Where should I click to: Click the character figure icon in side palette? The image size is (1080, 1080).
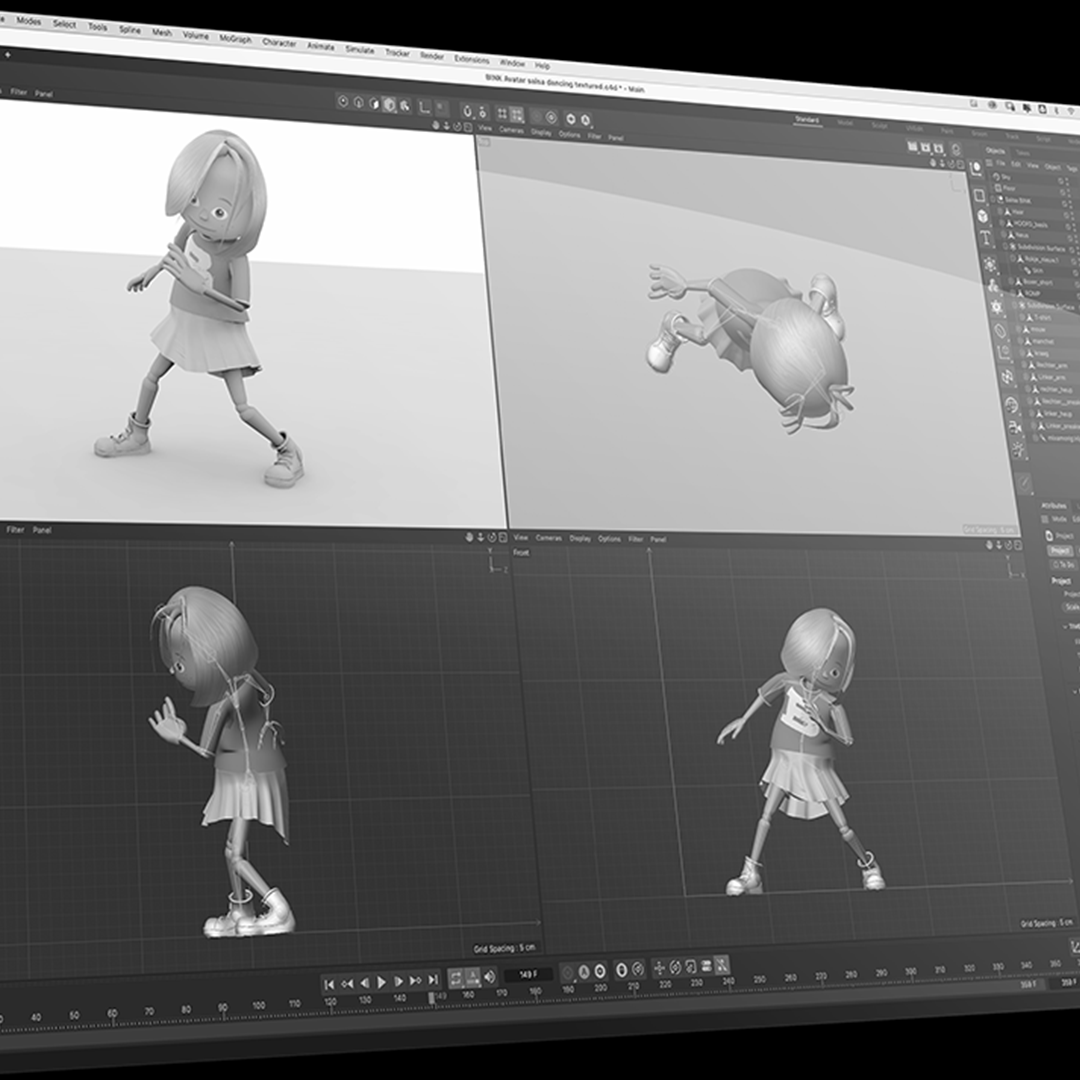pos(993,285)
